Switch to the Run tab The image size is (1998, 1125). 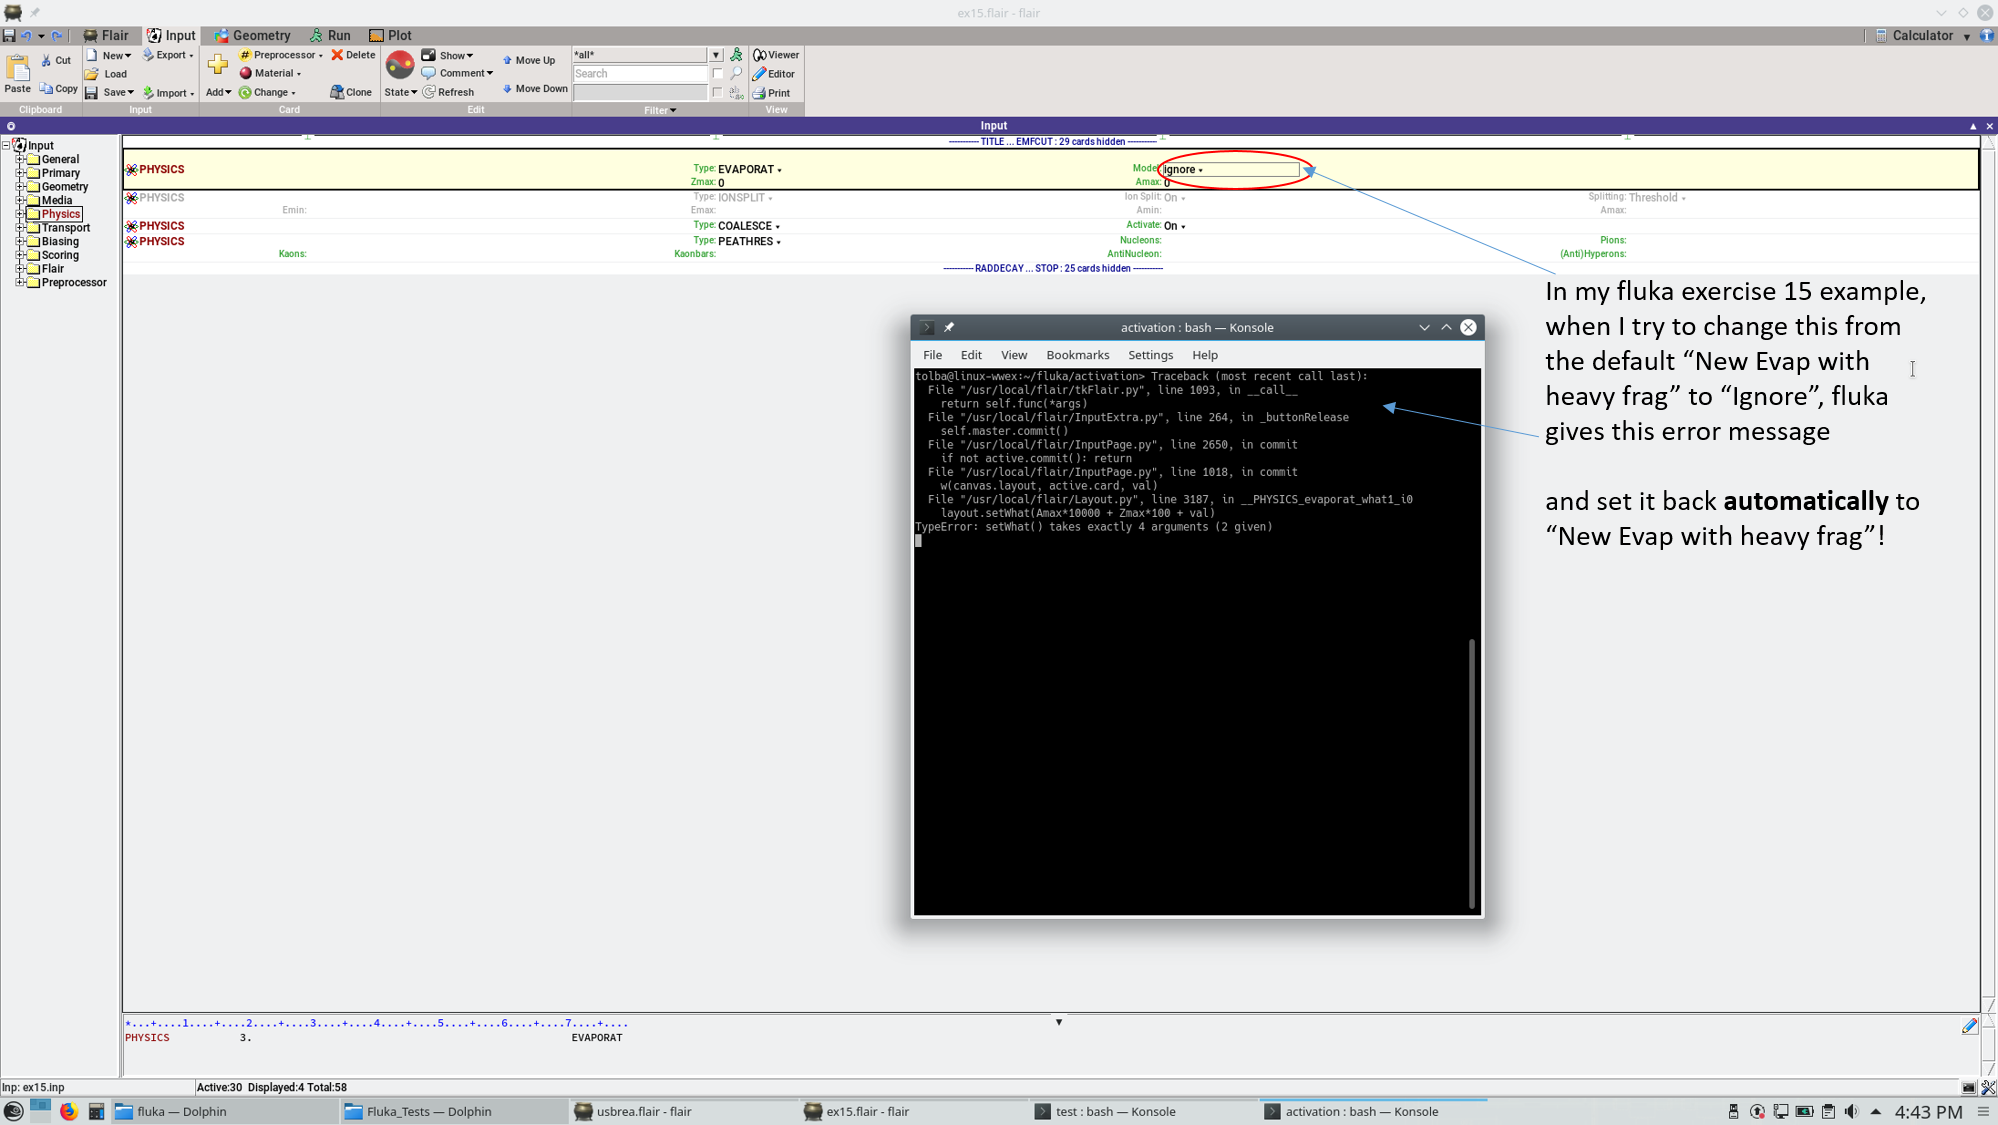pos(330,35)
